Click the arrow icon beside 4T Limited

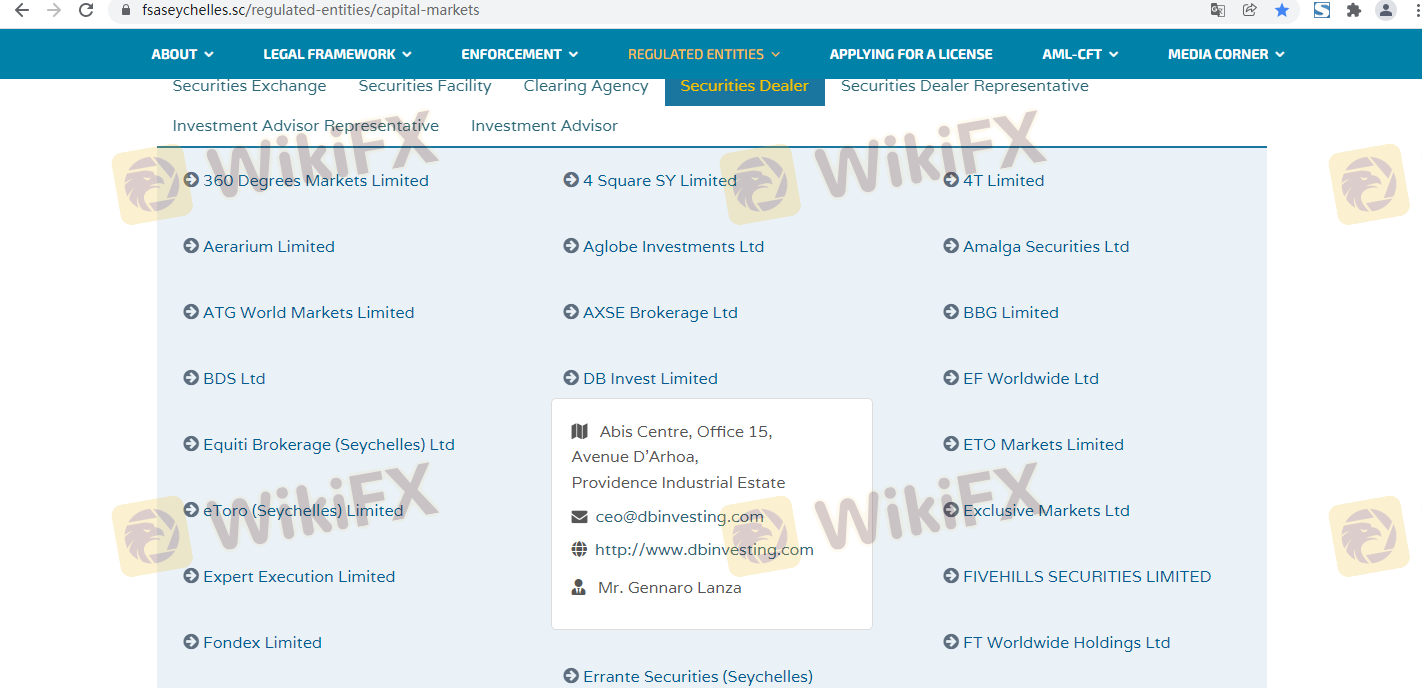(x=951, y=180)
